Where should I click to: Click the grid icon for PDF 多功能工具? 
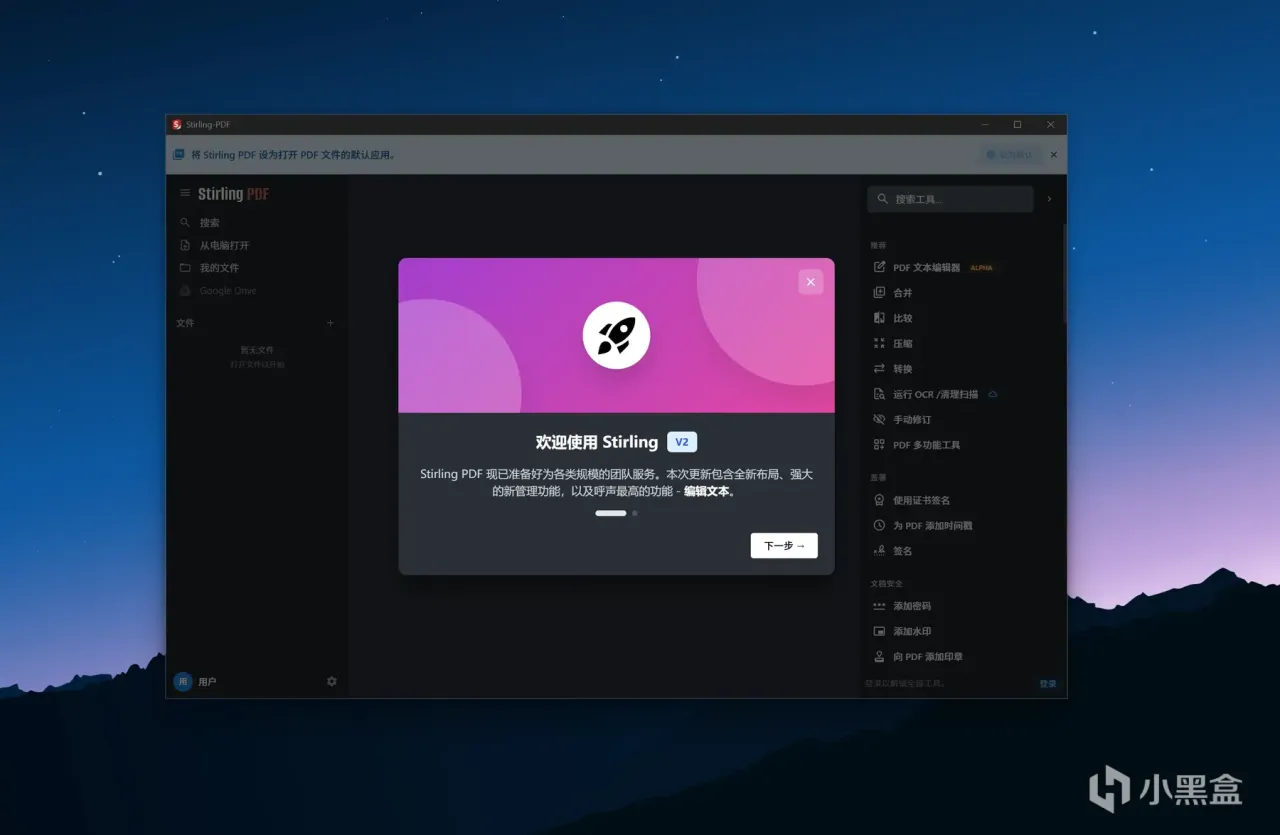[x=879, y=444]
